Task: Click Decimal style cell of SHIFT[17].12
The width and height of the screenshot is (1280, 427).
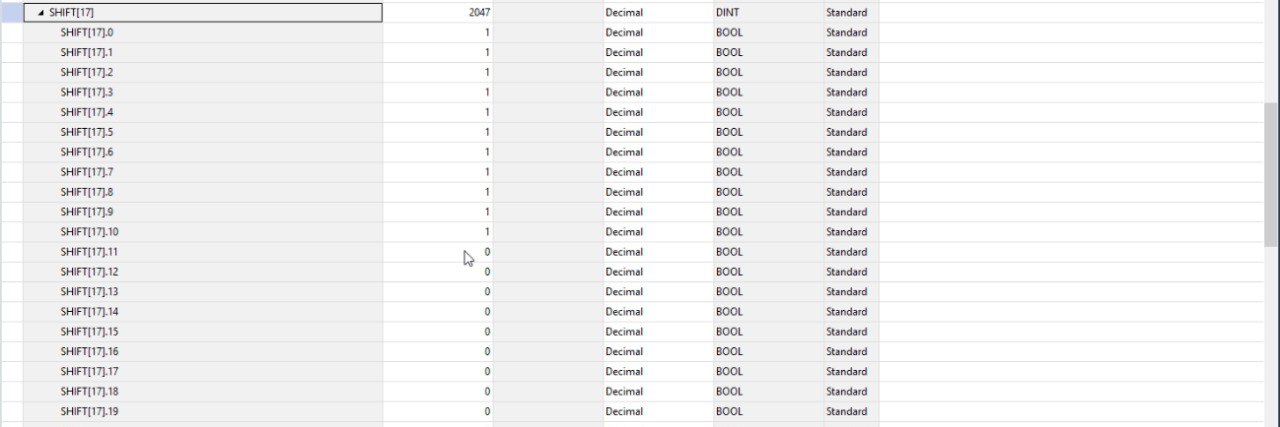Action: click(658, 272)
